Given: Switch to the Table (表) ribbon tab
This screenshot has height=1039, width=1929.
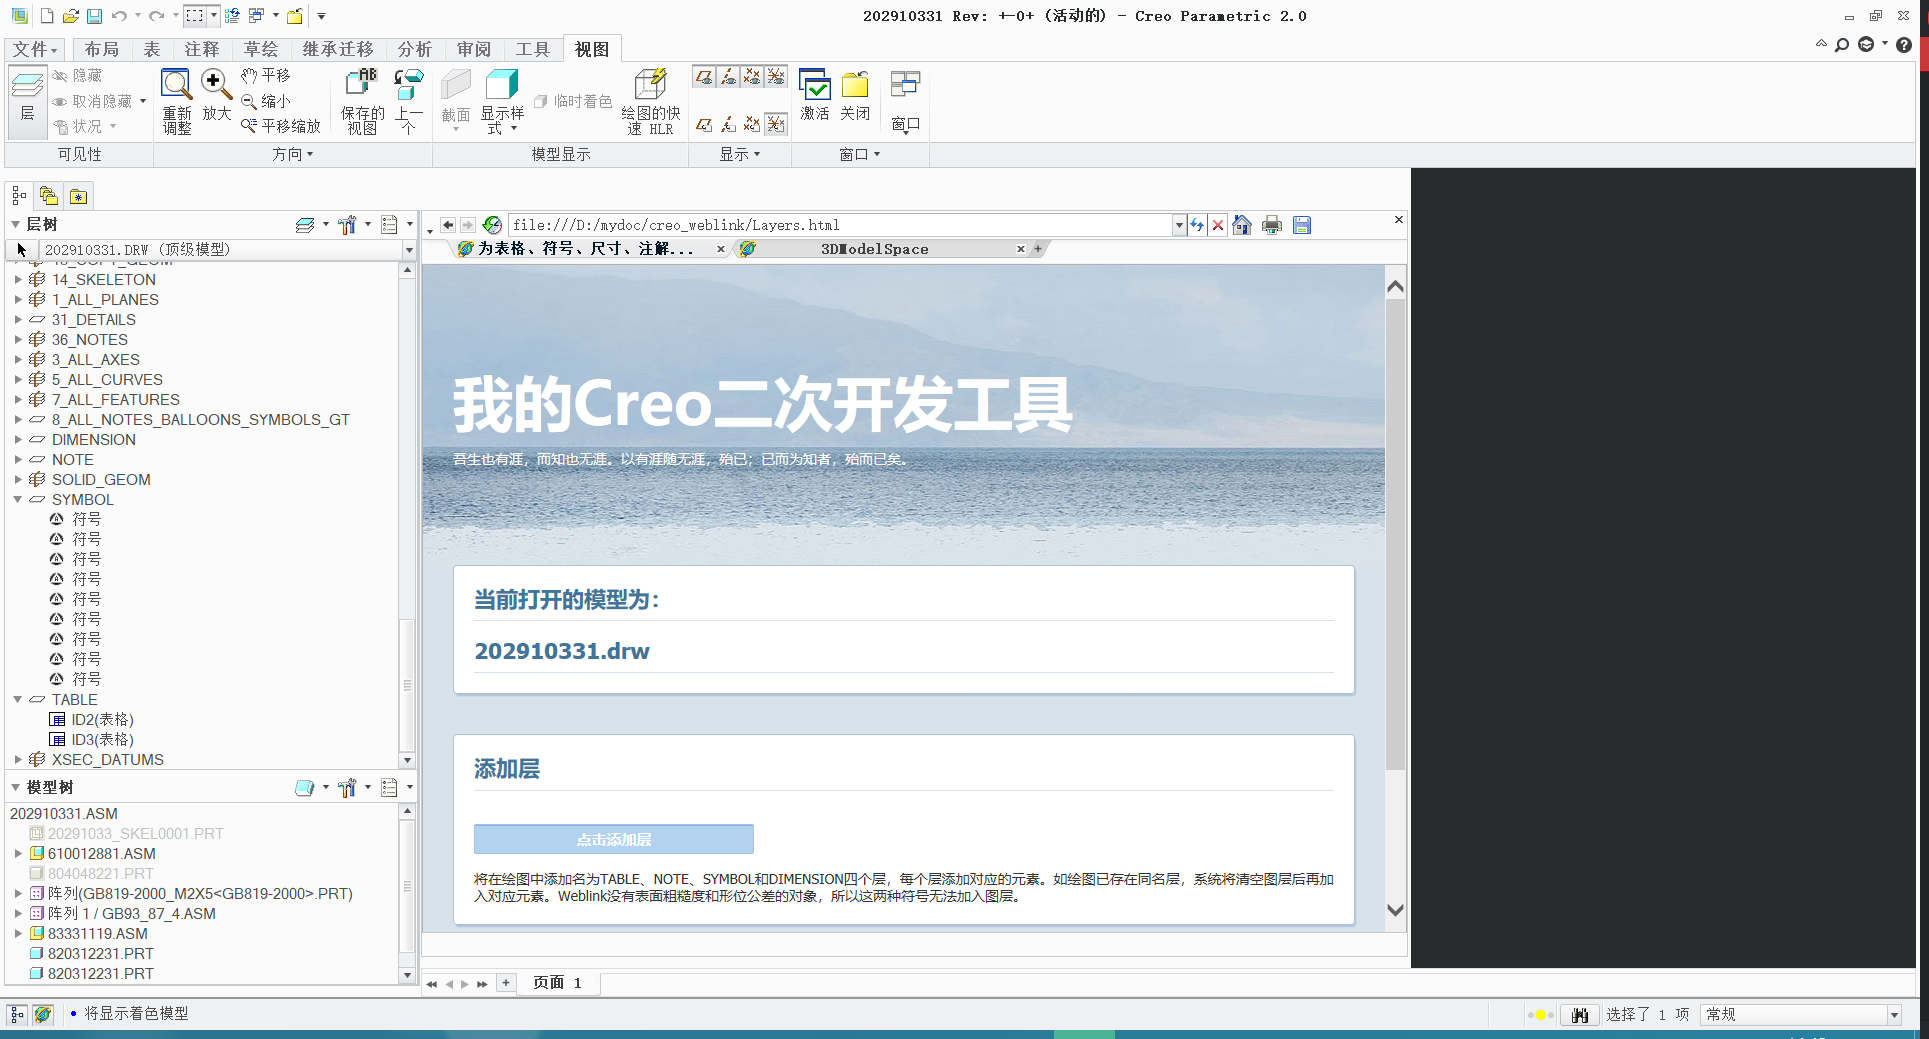Looking at the screenshot, I should (152, 49).
